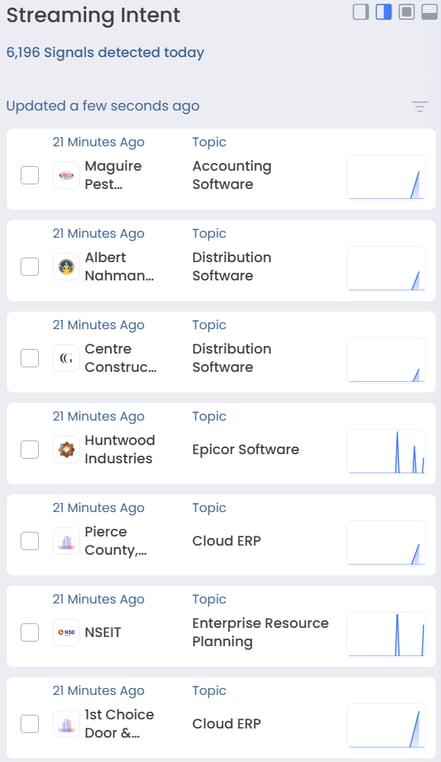Tick the Maguire Pest checkbox

click(30, 175)
